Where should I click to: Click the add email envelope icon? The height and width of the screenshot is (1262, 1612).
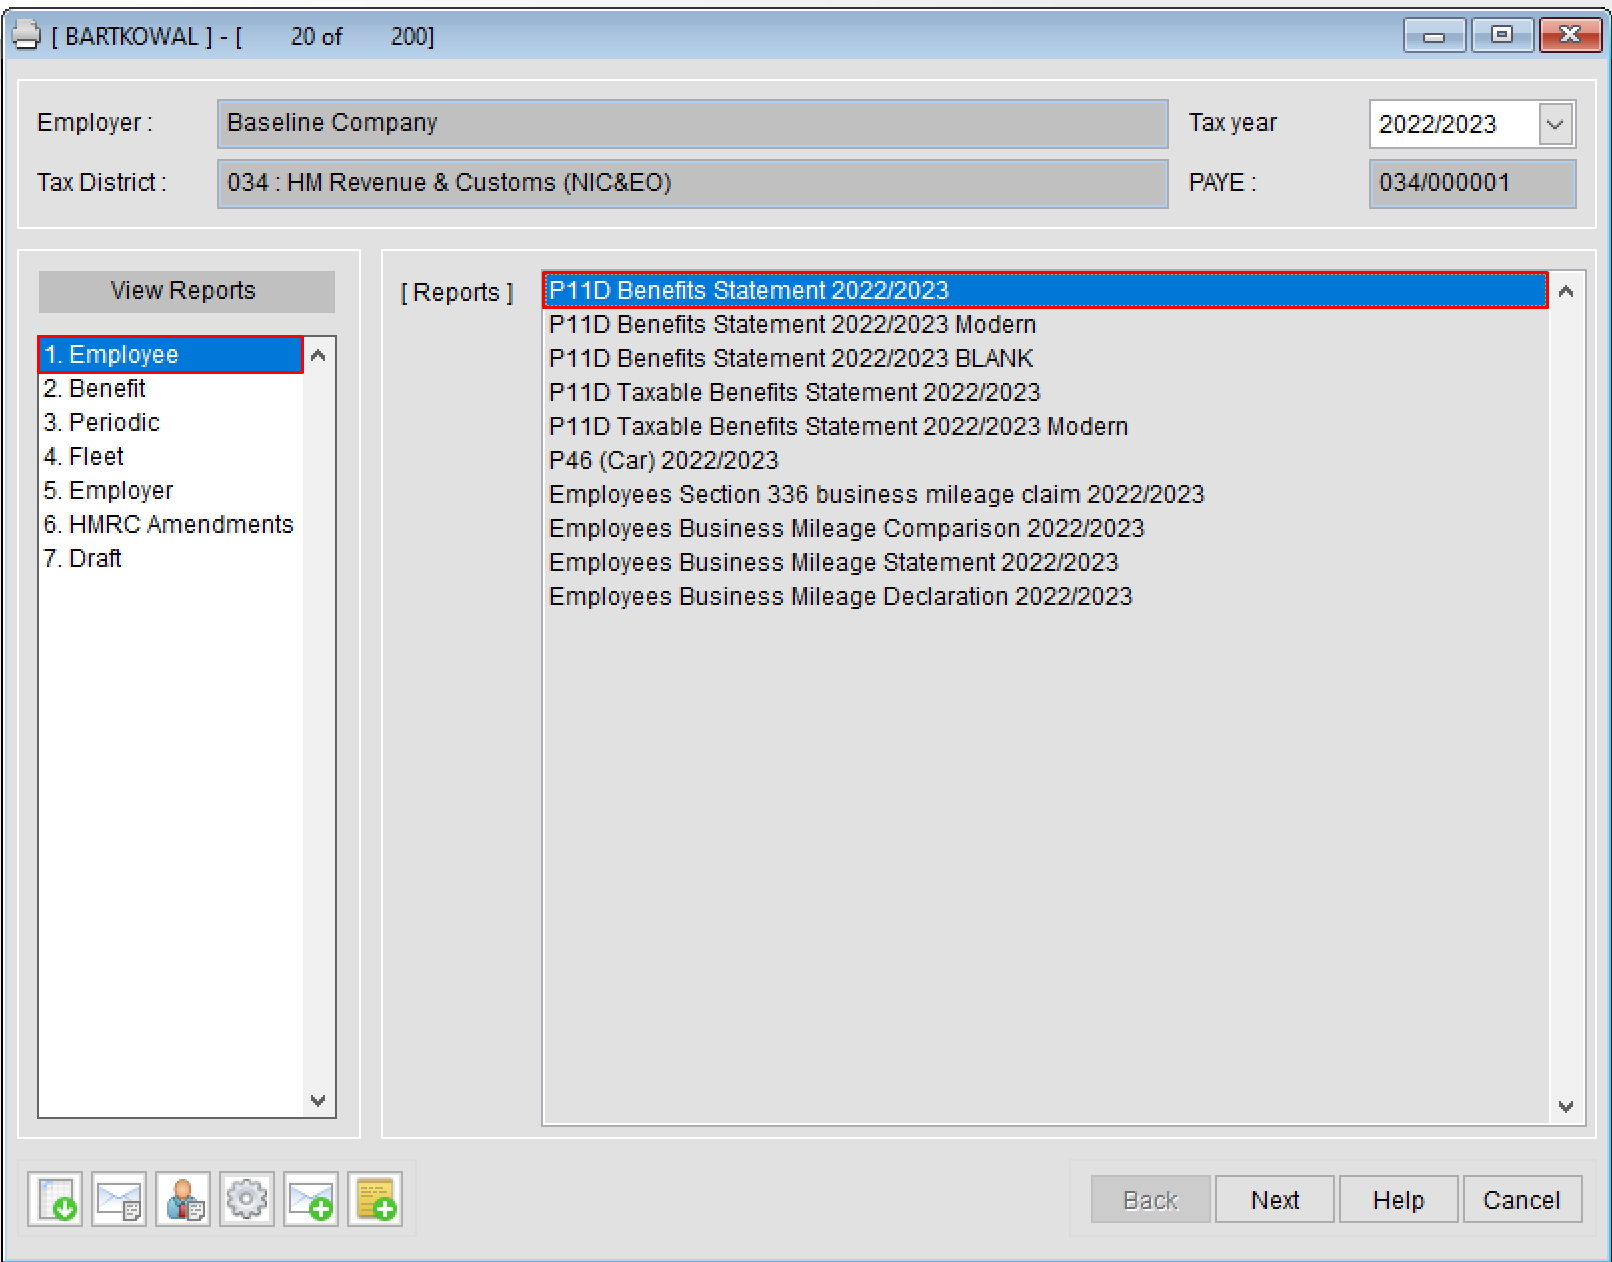click(311, 1199)
